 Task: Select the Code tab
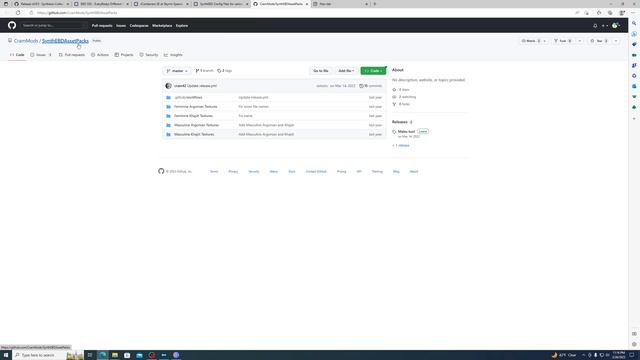coord(17,55)
